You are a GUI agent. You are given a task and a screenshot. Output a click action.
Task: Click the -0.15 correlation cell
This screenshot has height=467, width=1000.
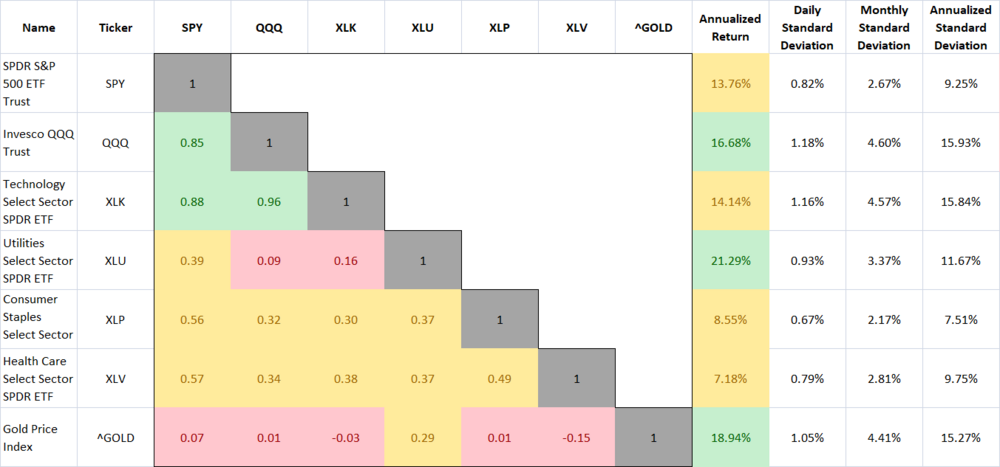(x=577, y=437)
